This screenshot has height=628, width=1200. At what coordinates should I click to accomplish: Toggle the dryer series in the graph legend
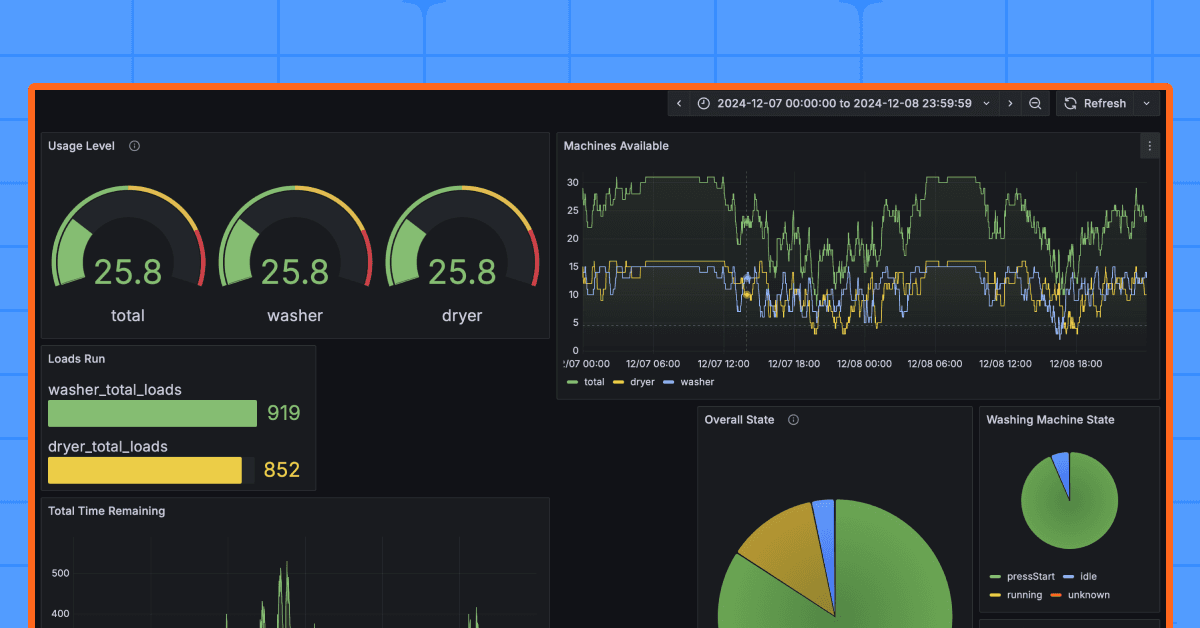pyautogui.click(x=641, y=381)
